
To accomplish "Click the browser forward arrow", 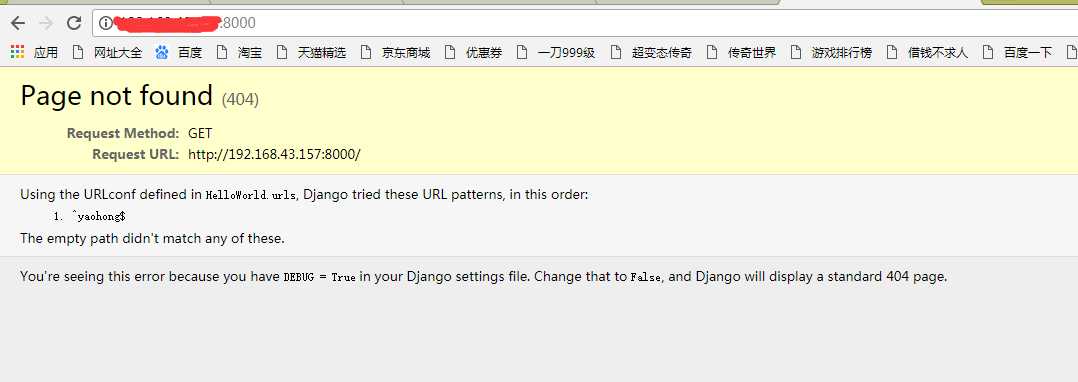I will (46, 23).
